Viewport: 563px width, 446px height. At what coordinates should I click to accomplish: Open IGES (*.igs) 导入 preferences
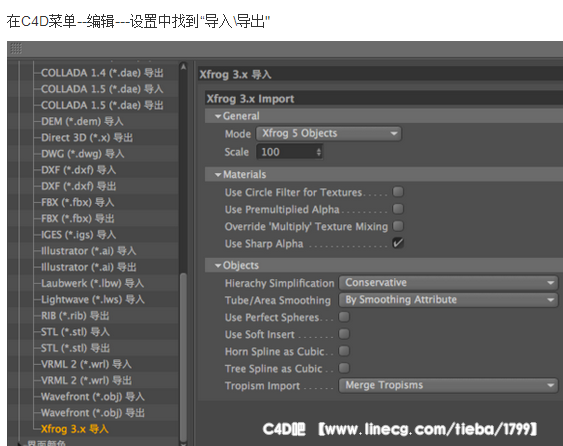click(x=78, y=235)
